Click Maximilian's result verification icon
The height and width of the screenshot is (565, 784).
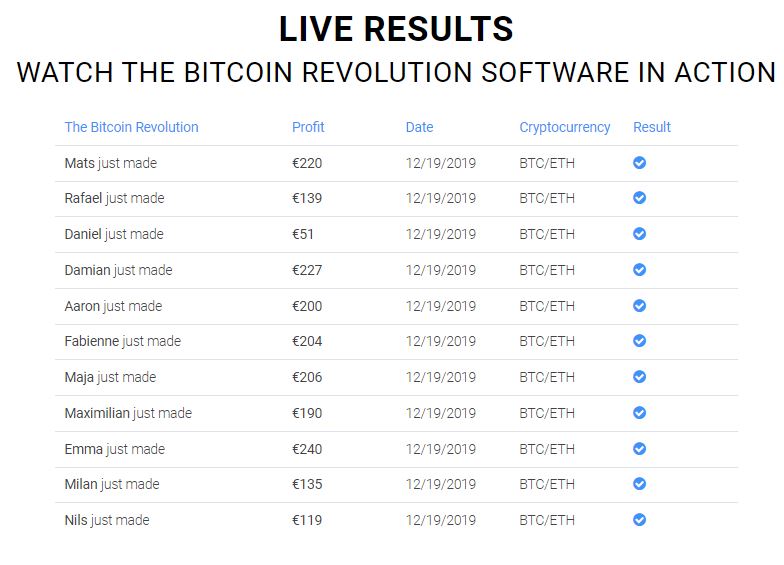tap(639, 412)
